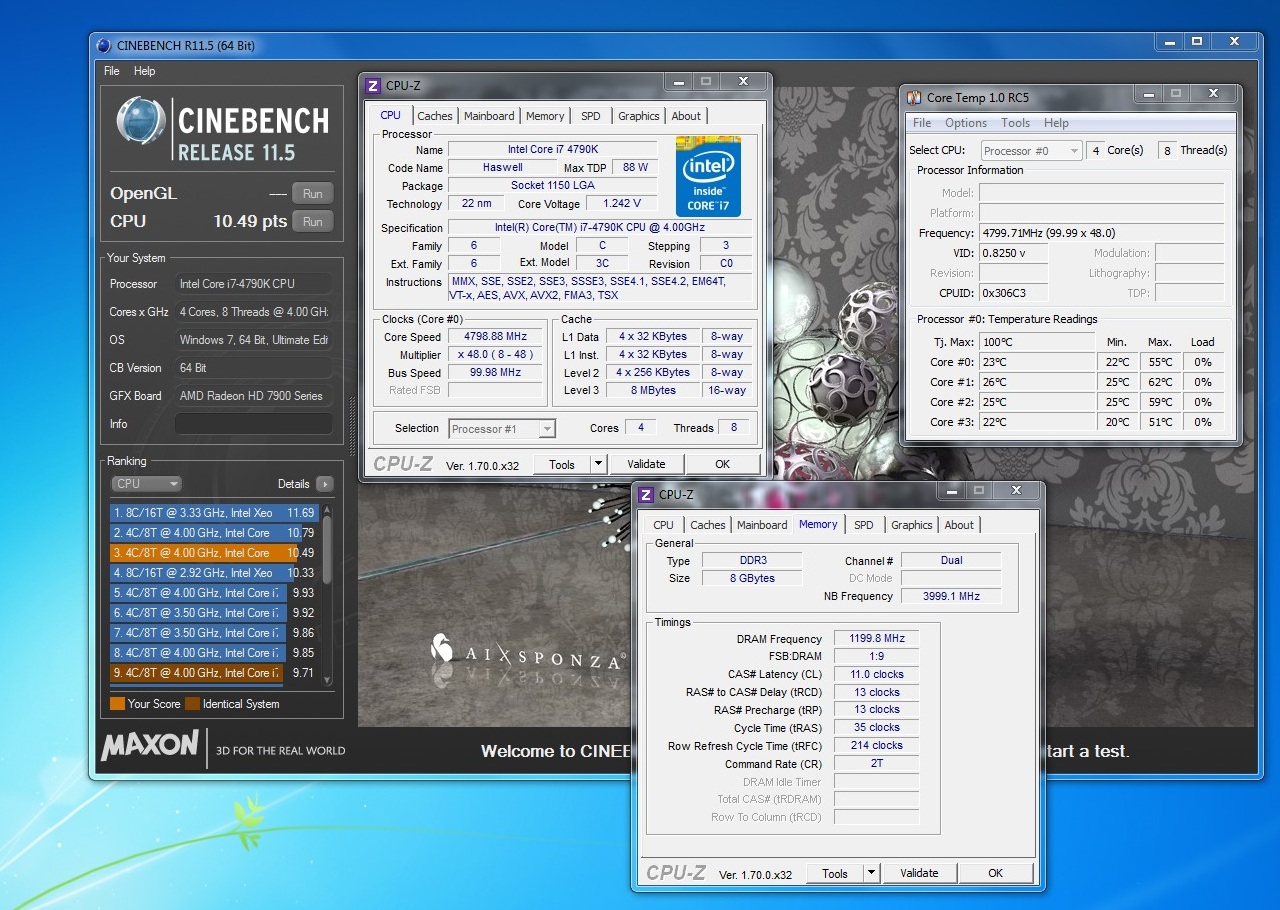This screenshot has width=1280, height=910.
Task: Switch to Mainboard tab in top CPU-Z window
Action: [489, 116]
